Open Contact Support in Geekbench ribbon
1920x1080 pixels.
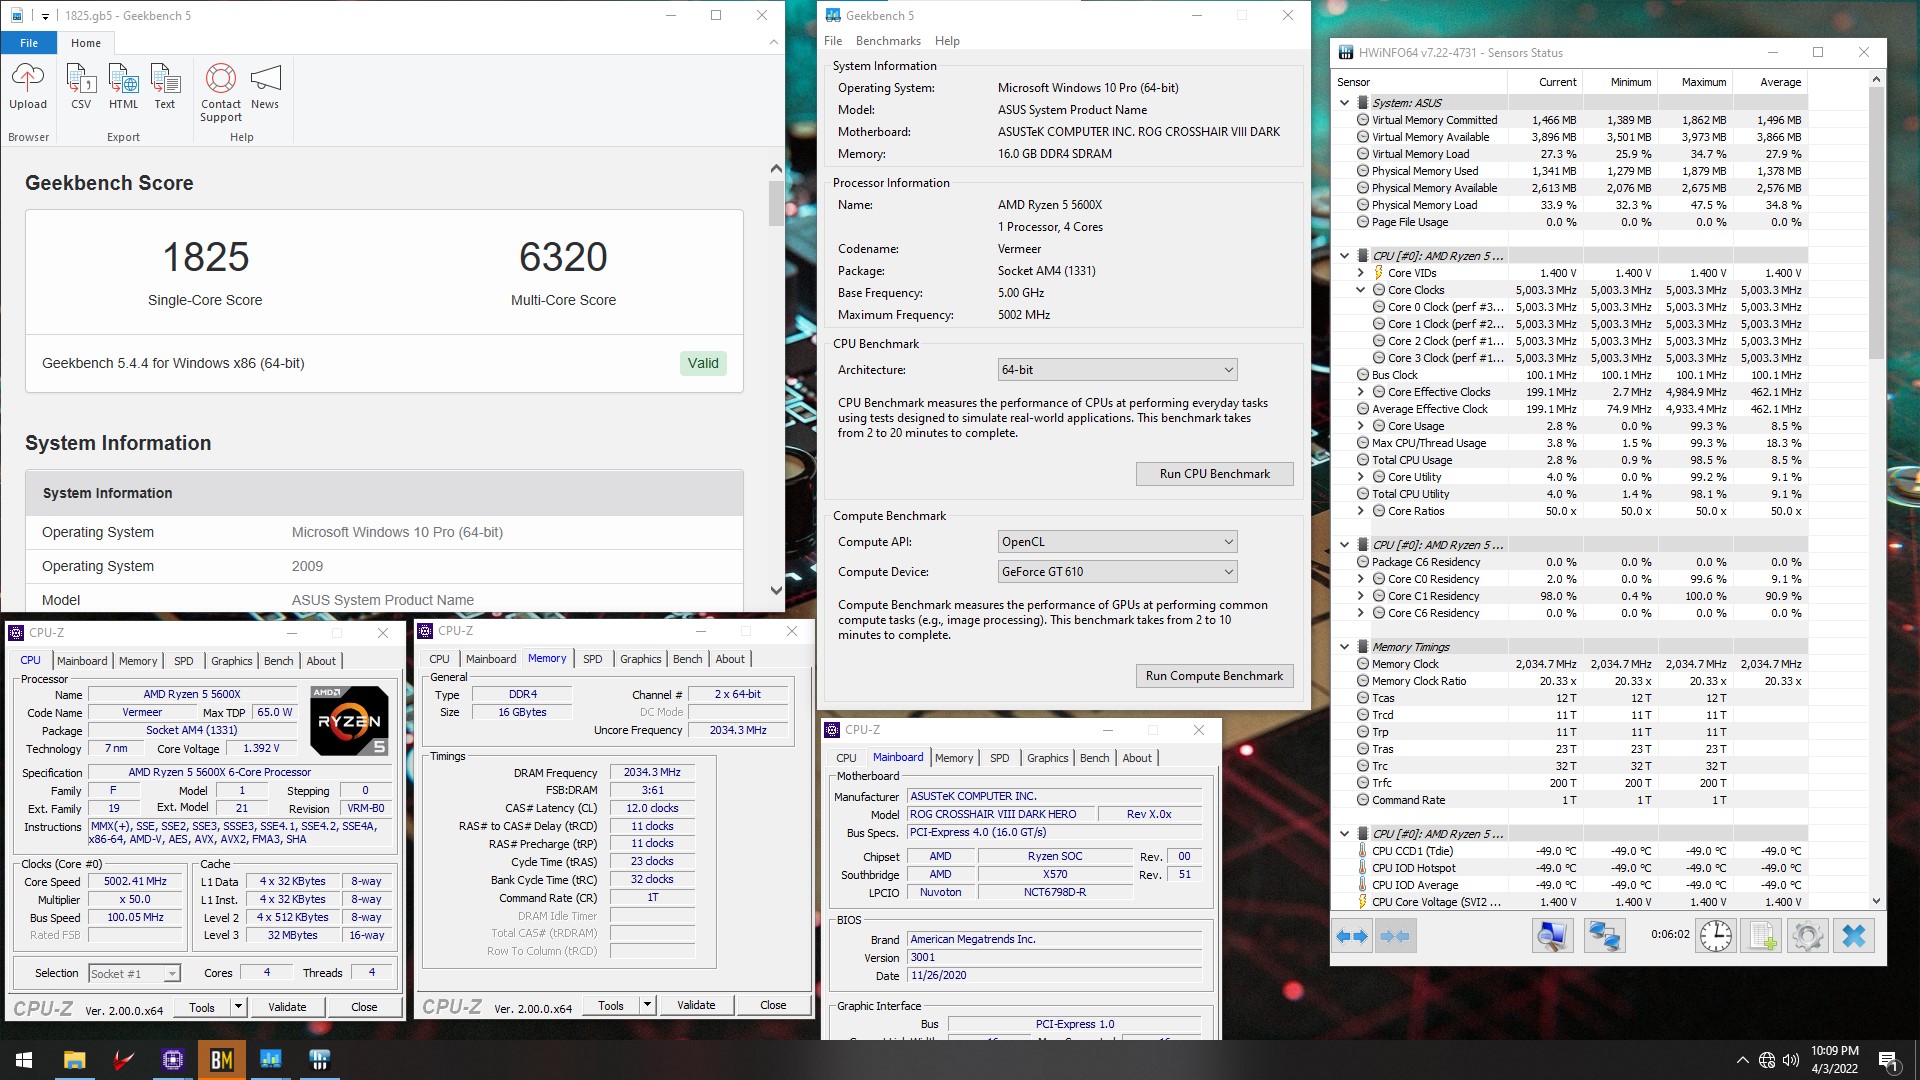coord(221,92)
